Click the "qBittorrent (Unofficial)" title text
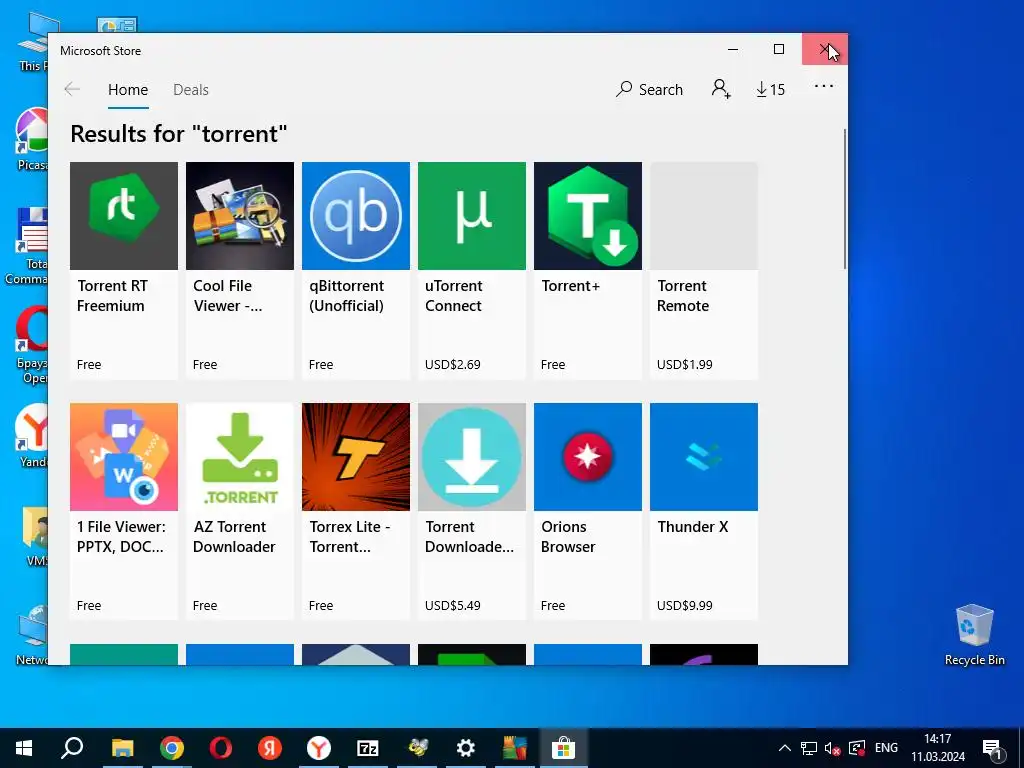1024x768 pixels. [347, 296]
